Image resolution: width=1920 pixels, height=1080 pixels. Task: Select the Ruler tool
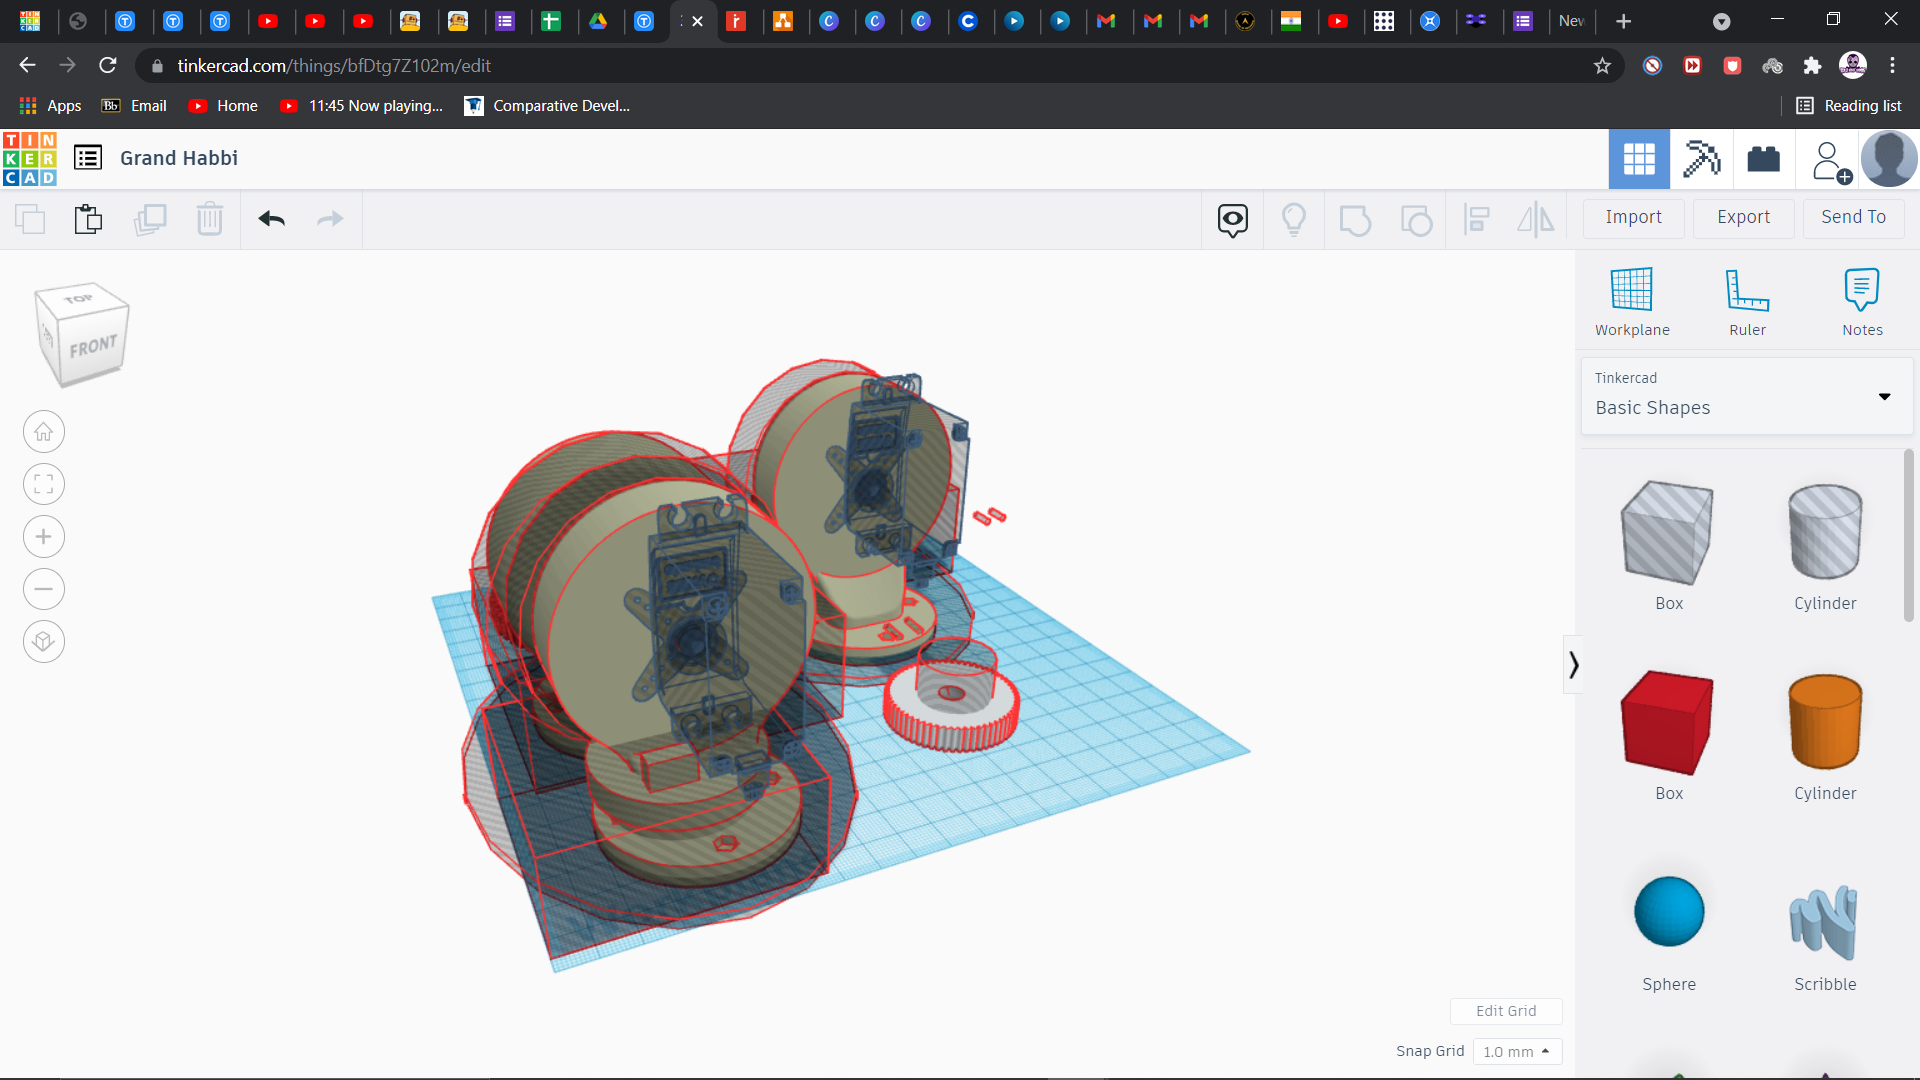1747,300
